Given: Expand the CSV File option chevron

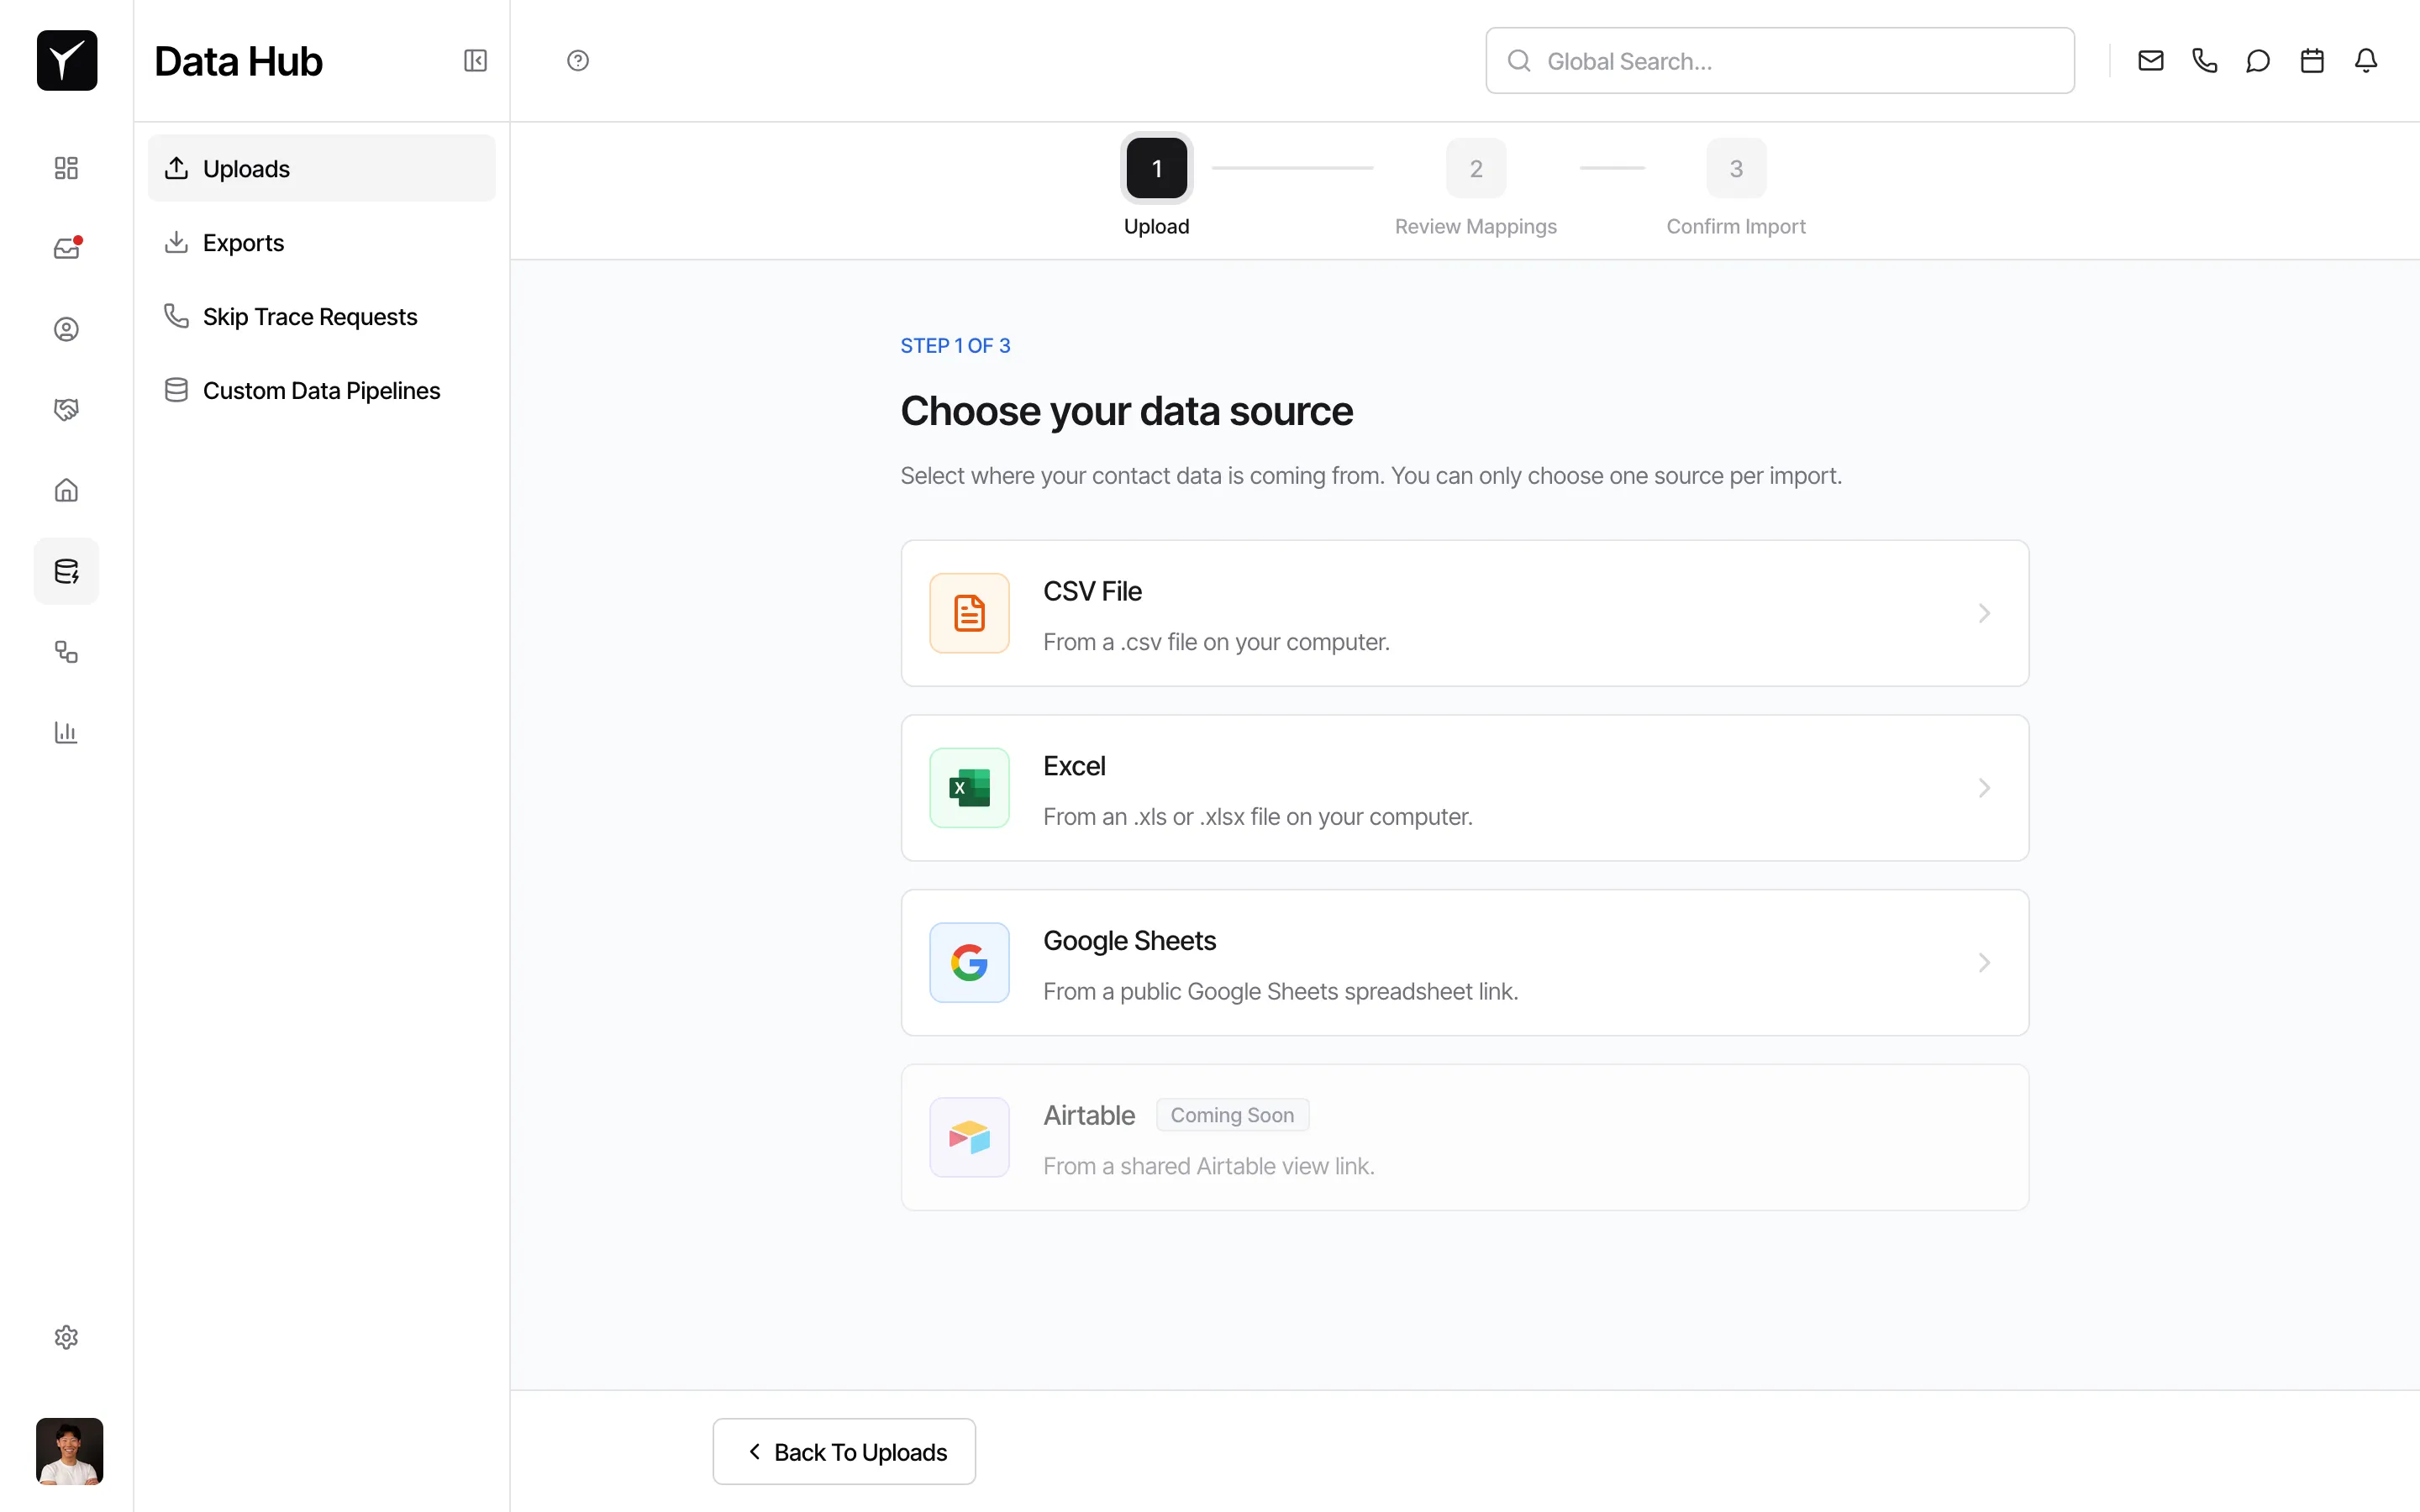Looking at the screenshot, I should pyautogui.click(x=1984, y=613).
